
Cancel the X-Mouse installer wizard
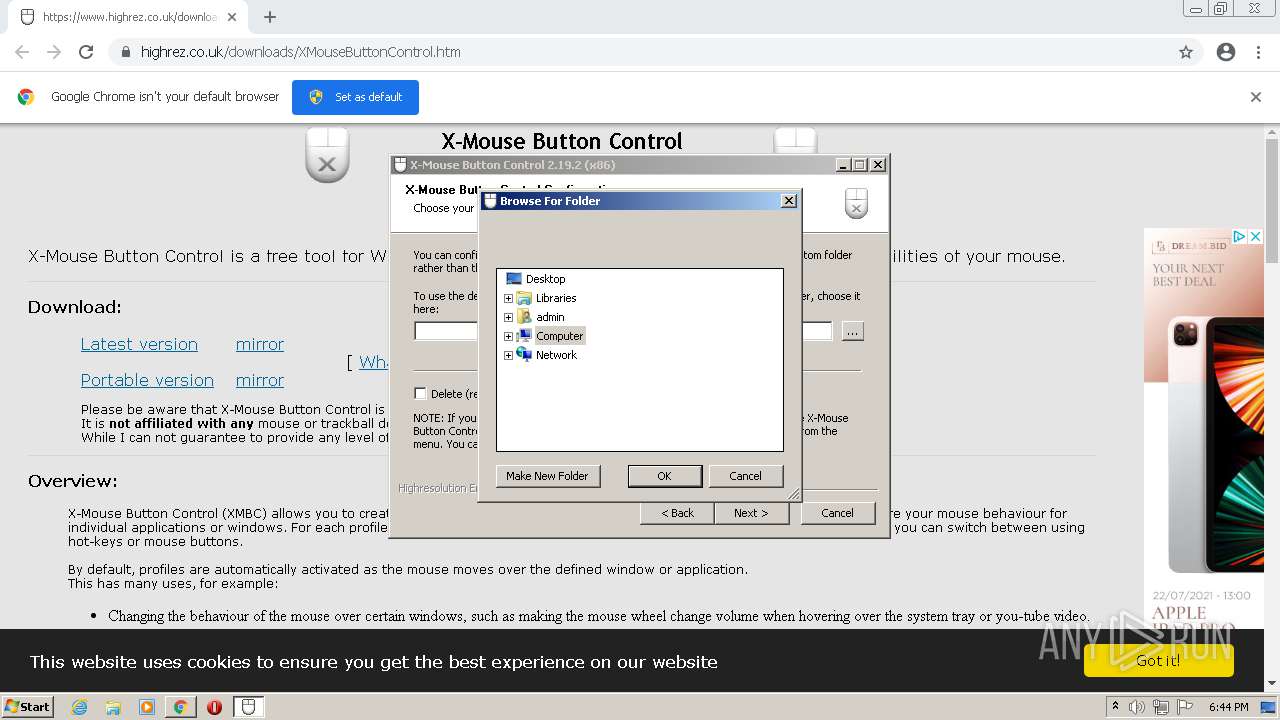pyautogui.click(x=837, y=513)
